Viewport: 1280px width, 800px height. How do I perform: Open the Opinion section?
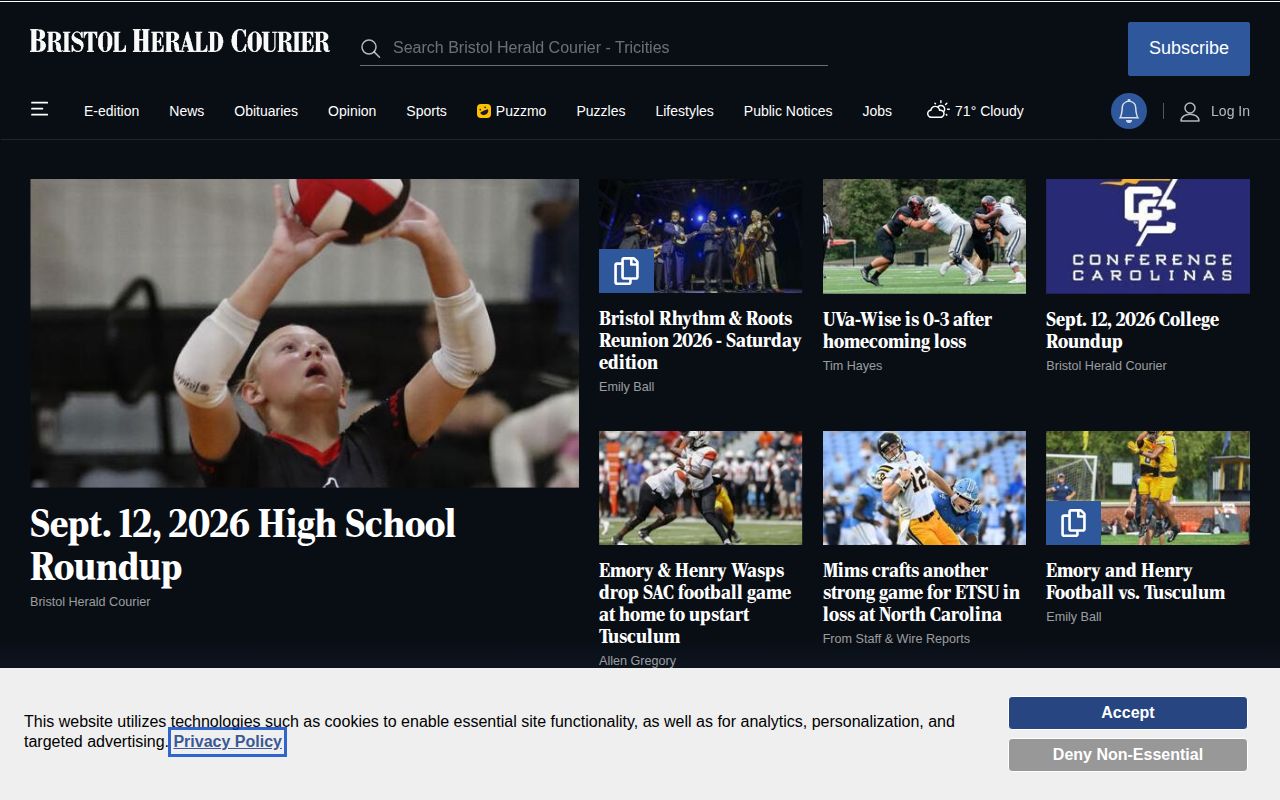pyautogui.click(x=352, y=111)
